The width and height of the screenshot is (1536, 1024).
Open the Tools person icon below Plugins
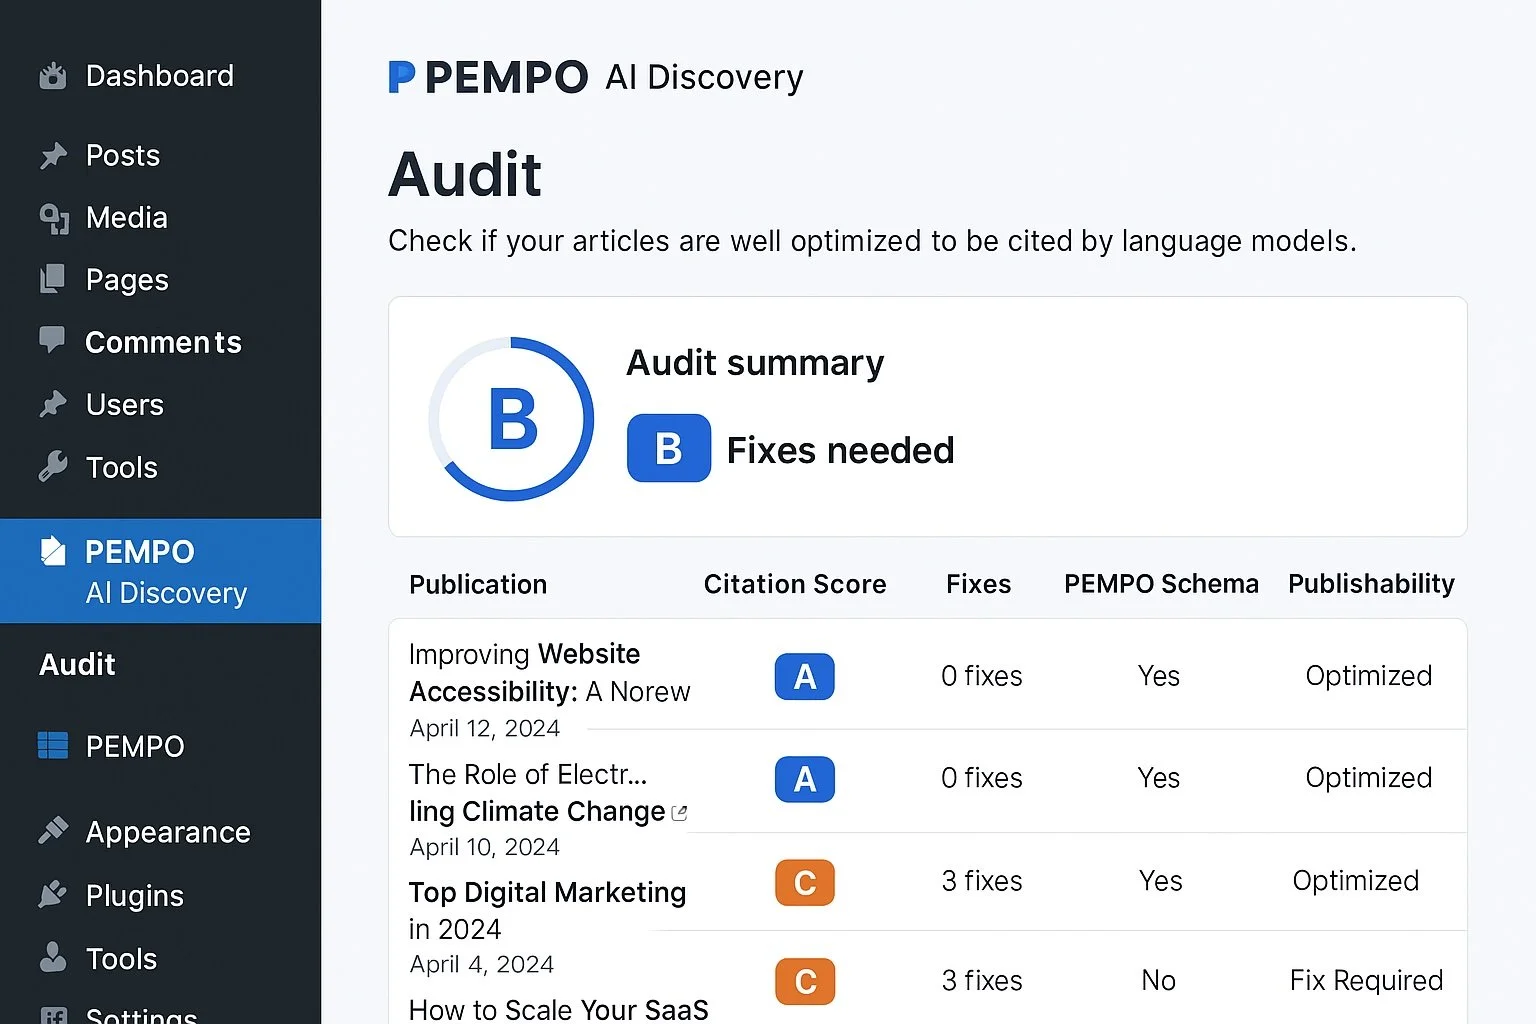(53, 958)
